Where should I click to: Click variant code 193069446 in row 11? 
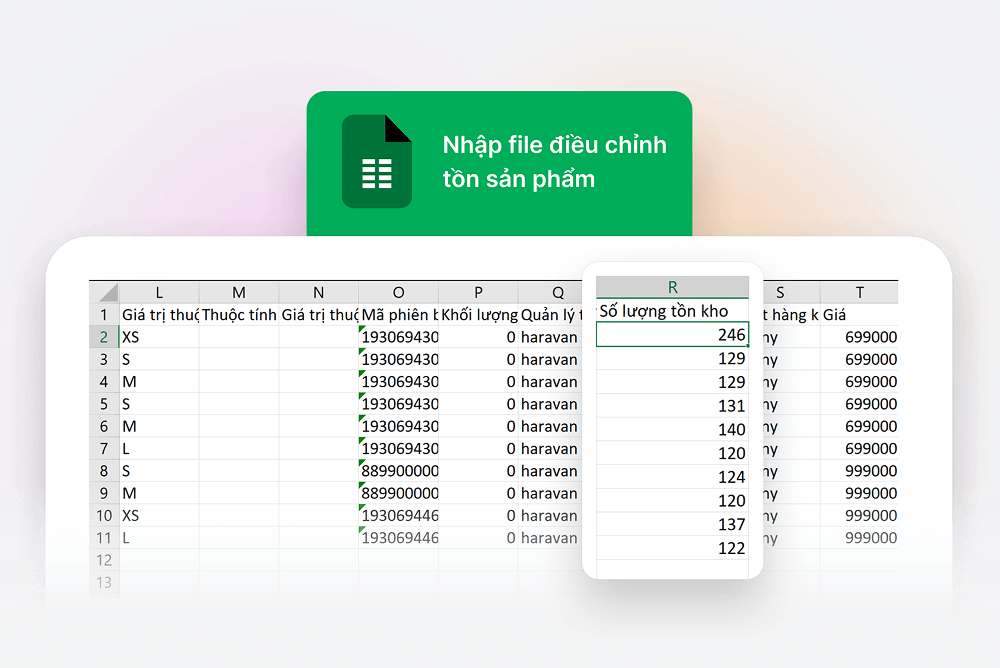click(398, 538)
